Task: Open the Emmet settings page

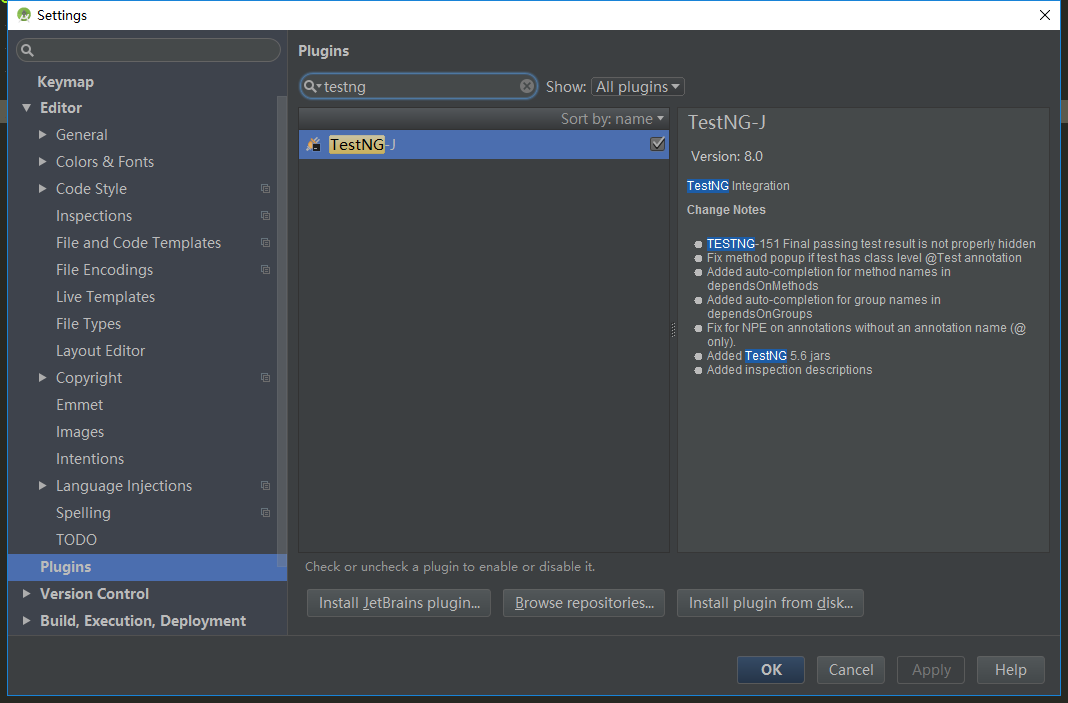Action: [x=80, y=405]
